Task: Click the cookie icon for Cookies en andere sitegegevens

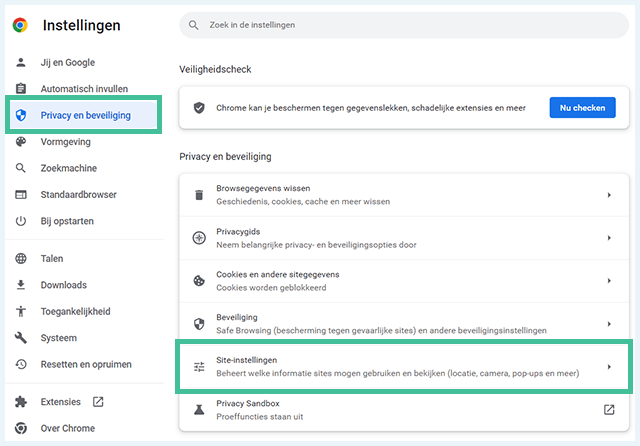Action: coord(199,281)
